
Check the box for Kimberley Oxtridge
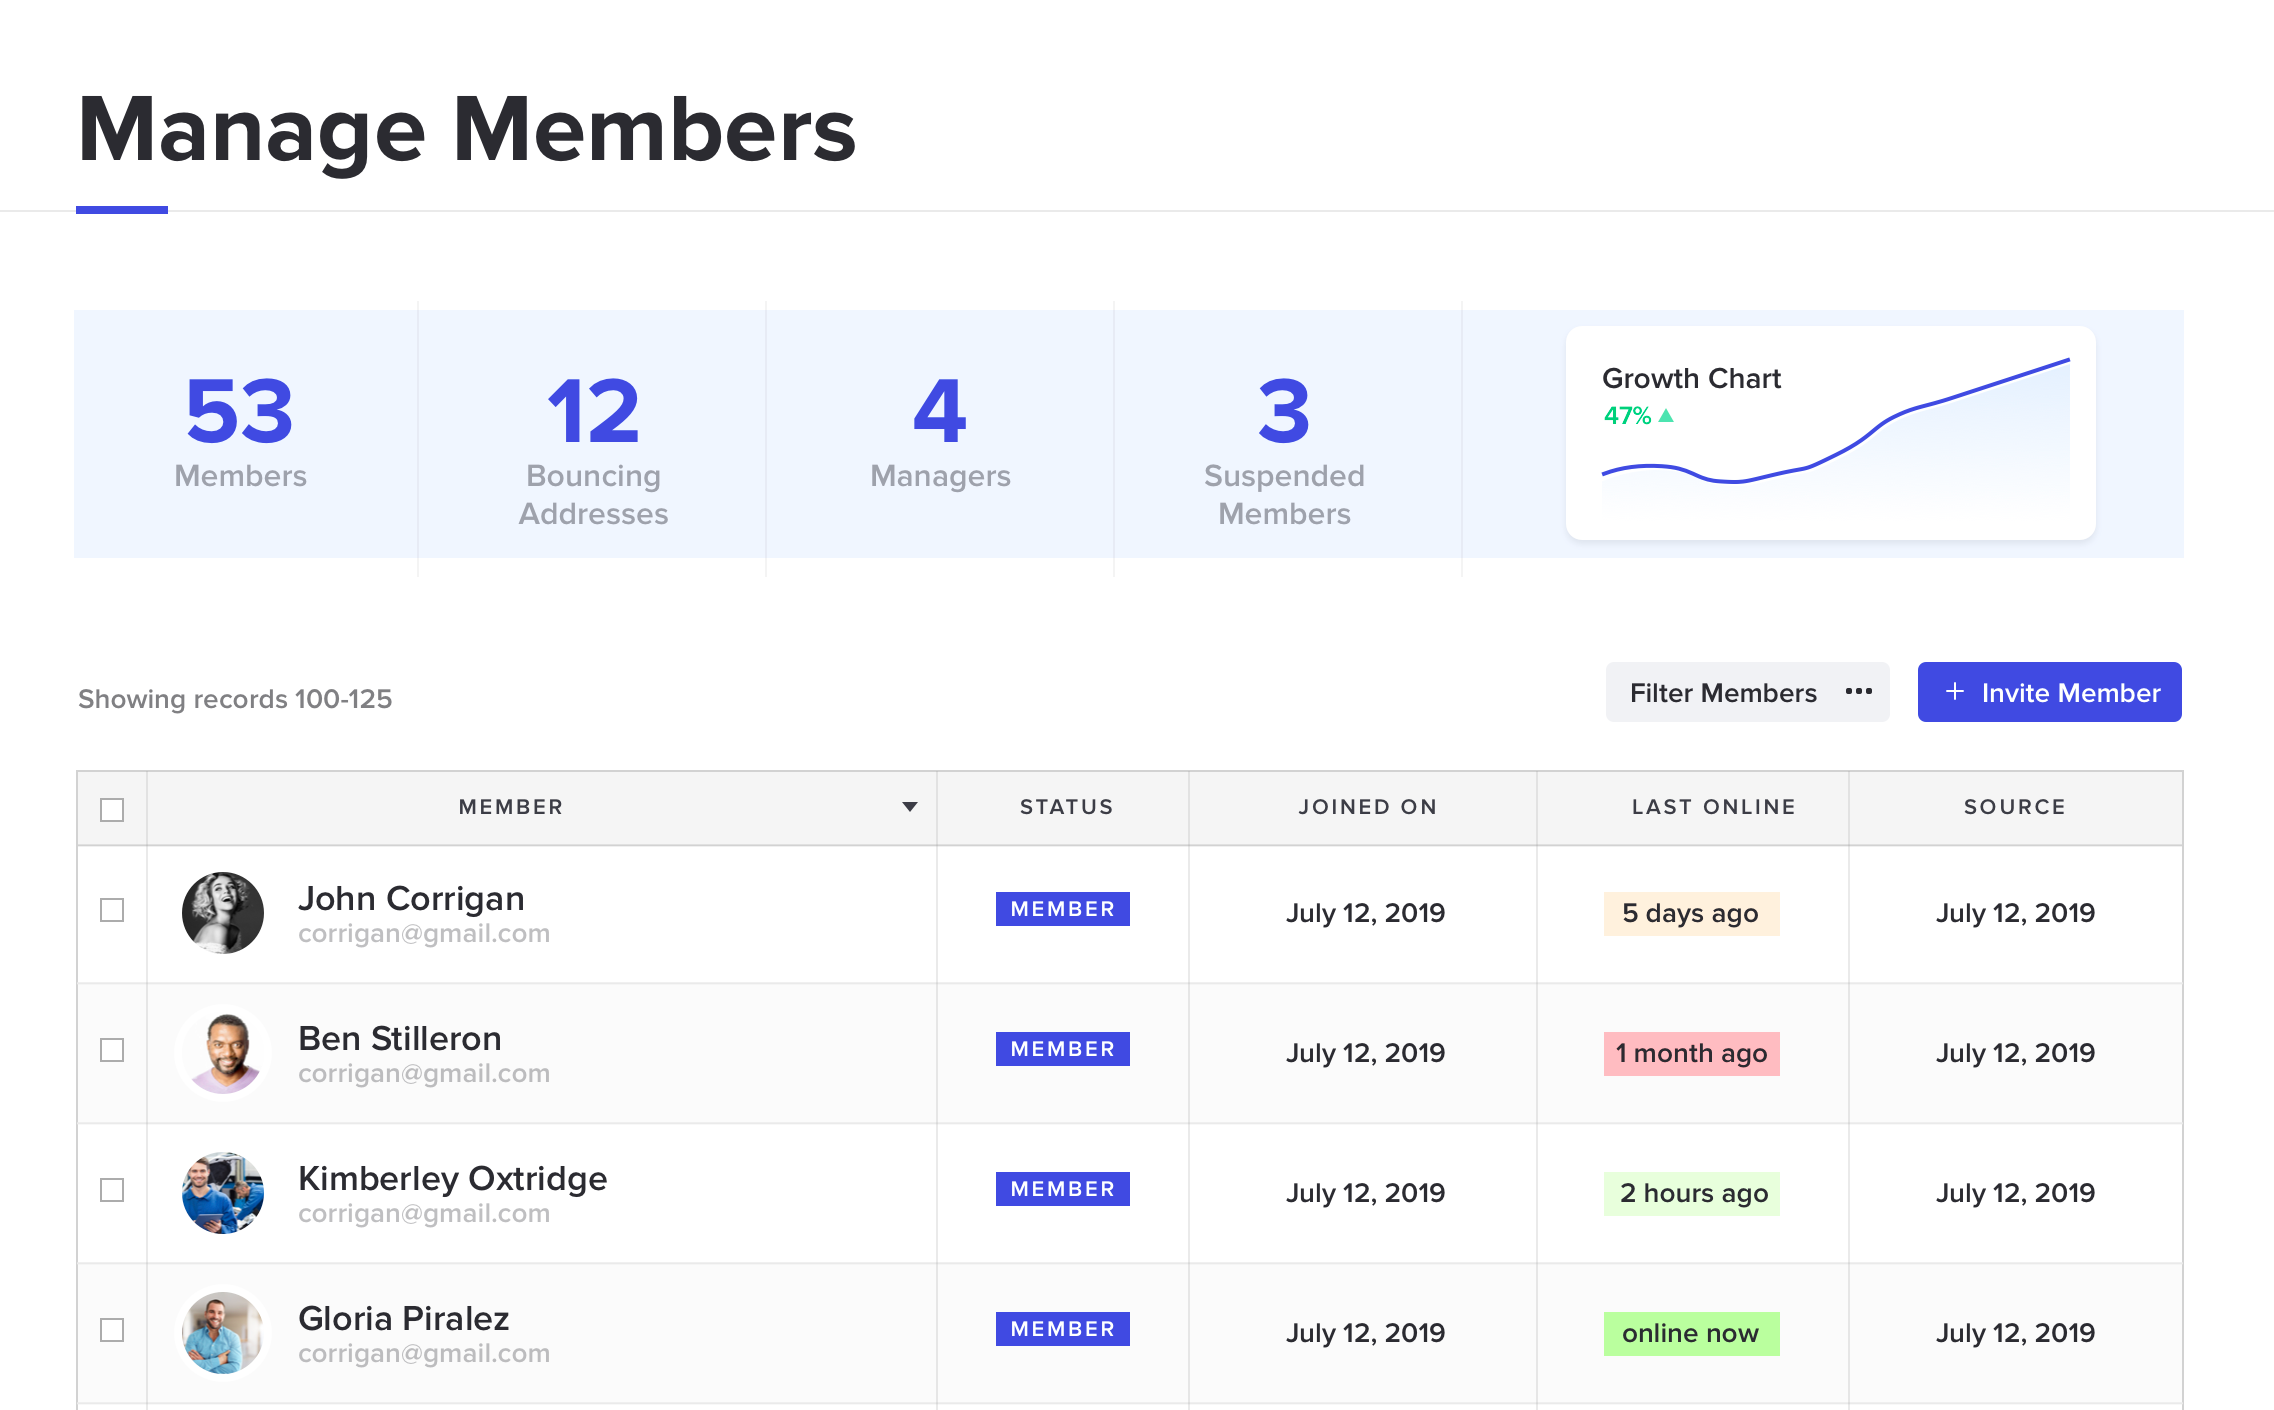pos(112,1190)
